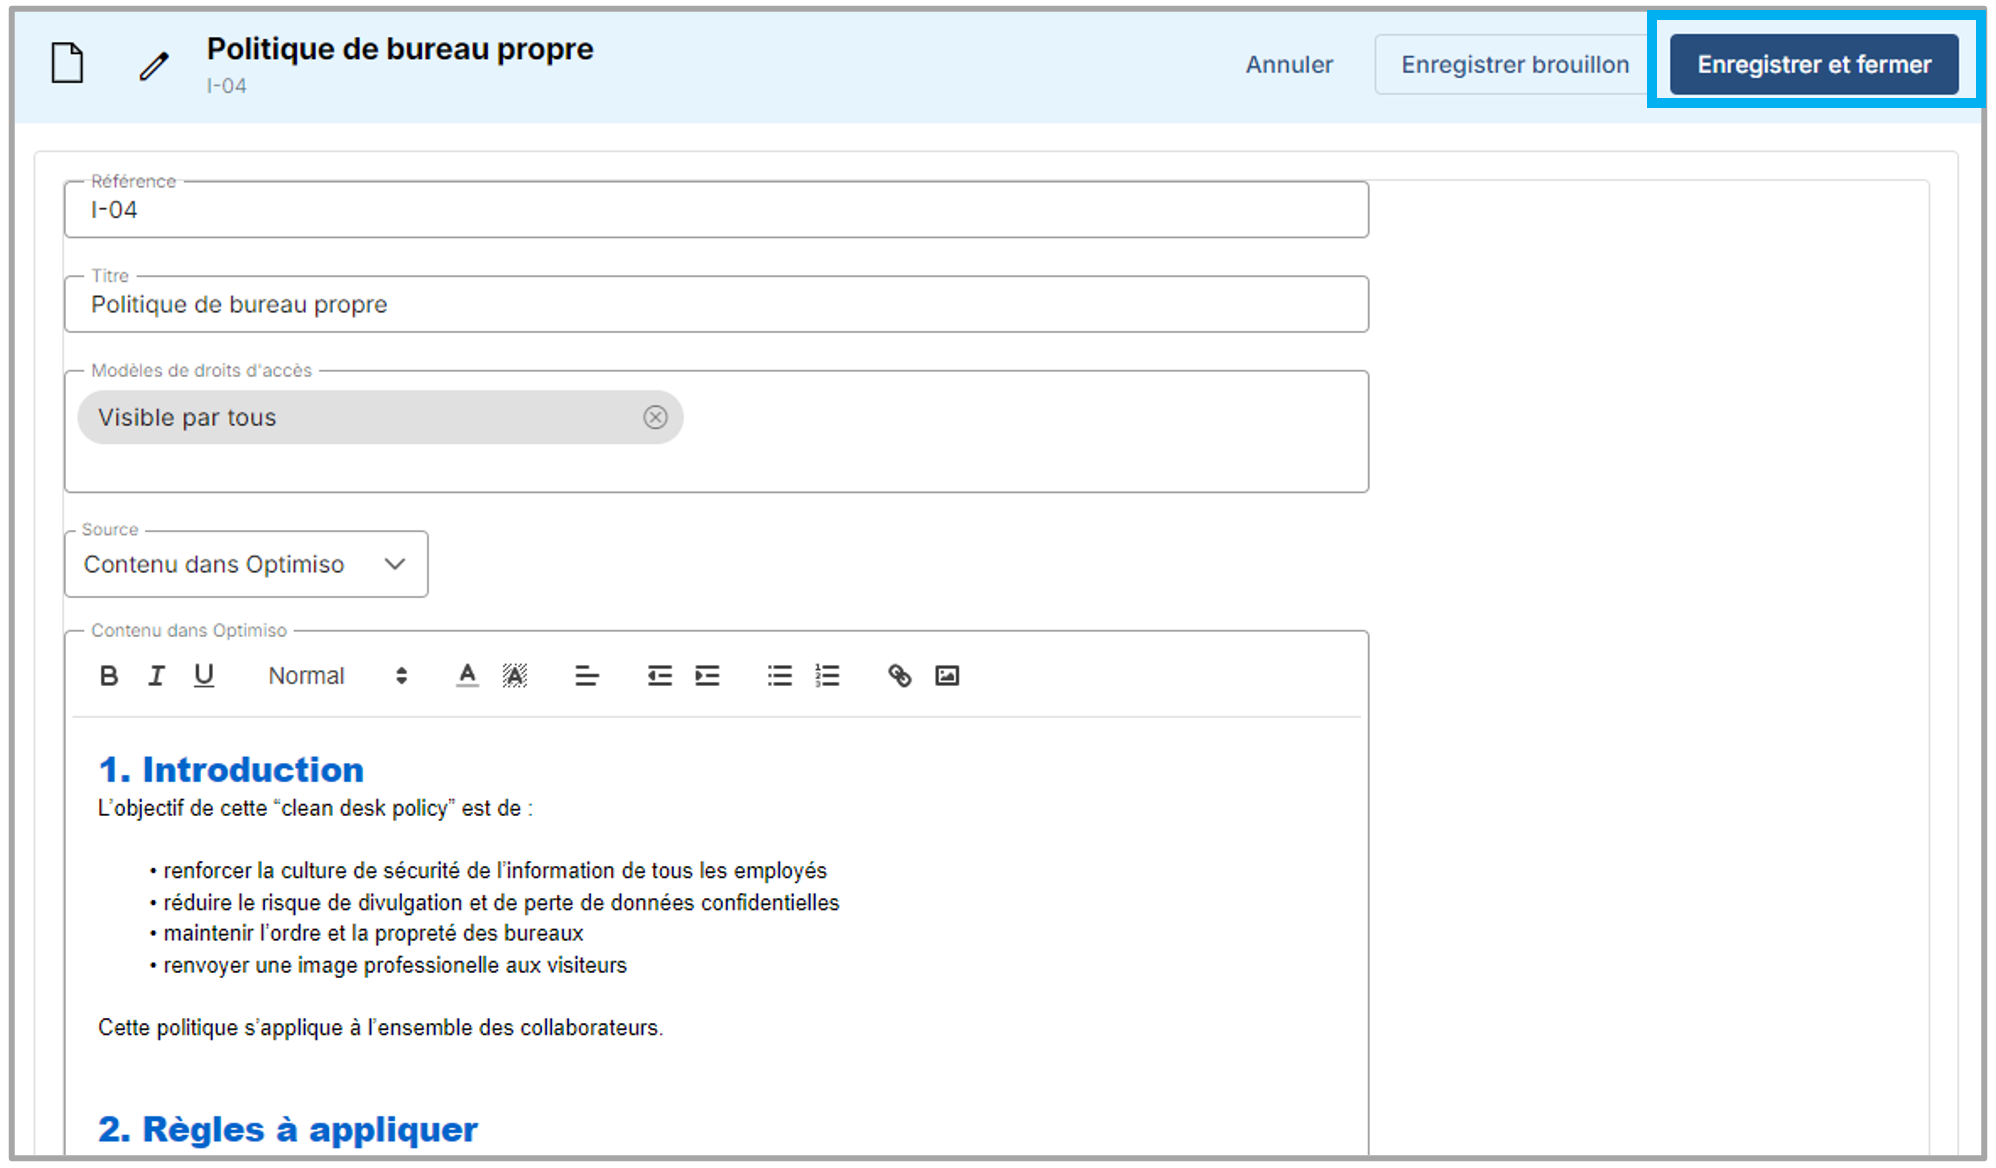Insert a hyperlink in content
This screenshot has width=1996, height=1168.
tap(899, 676)
